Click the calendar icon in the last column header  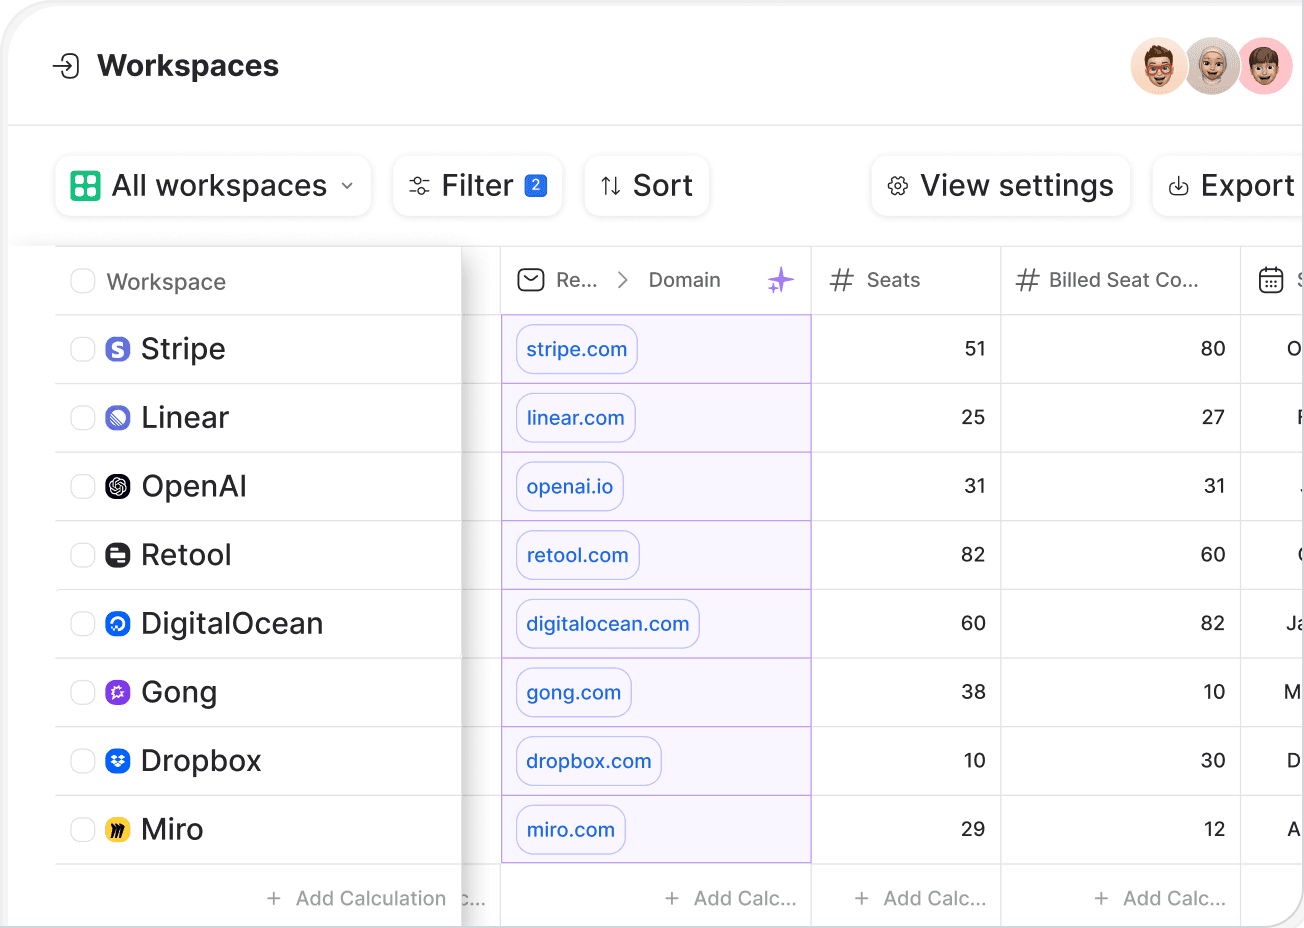coord(1271,280)
